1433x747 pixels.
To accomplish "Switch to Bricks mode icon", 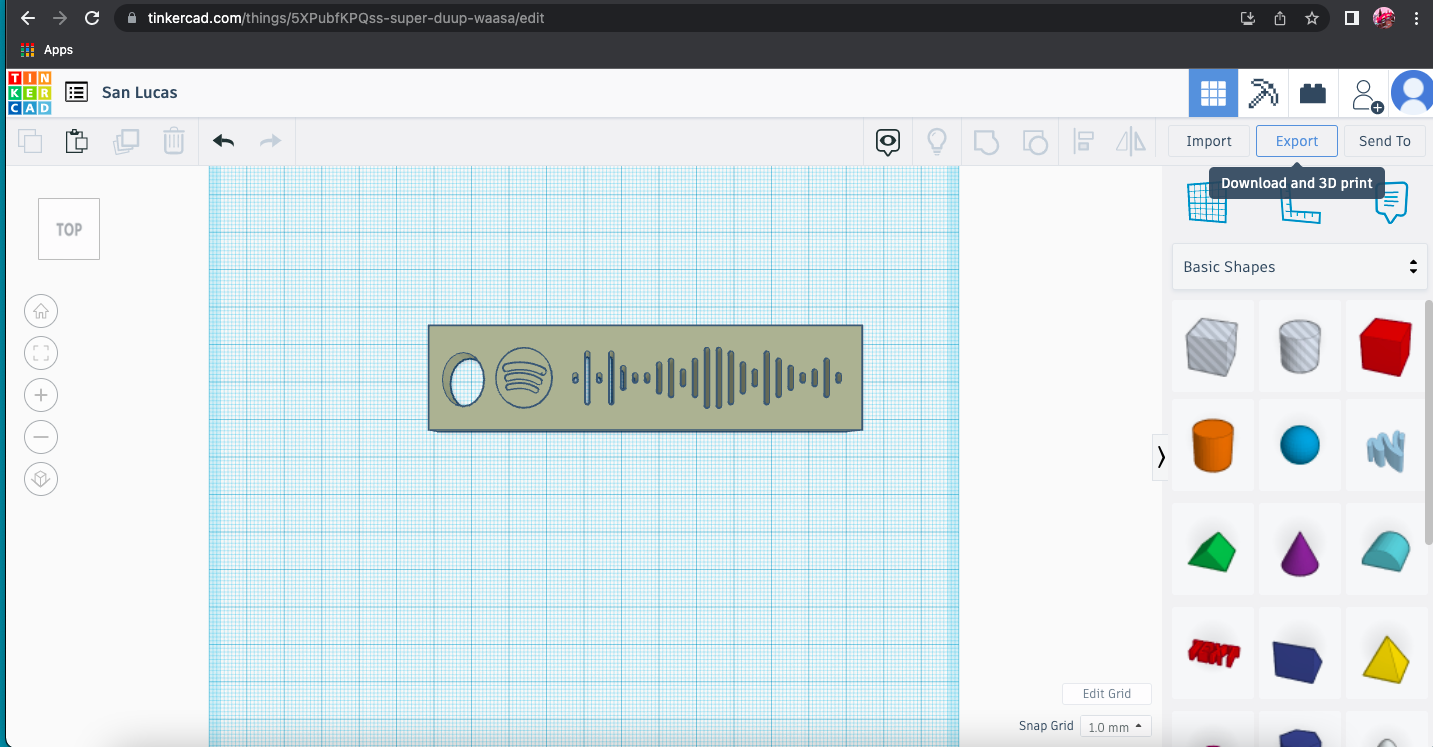I will pos(1312,94).
